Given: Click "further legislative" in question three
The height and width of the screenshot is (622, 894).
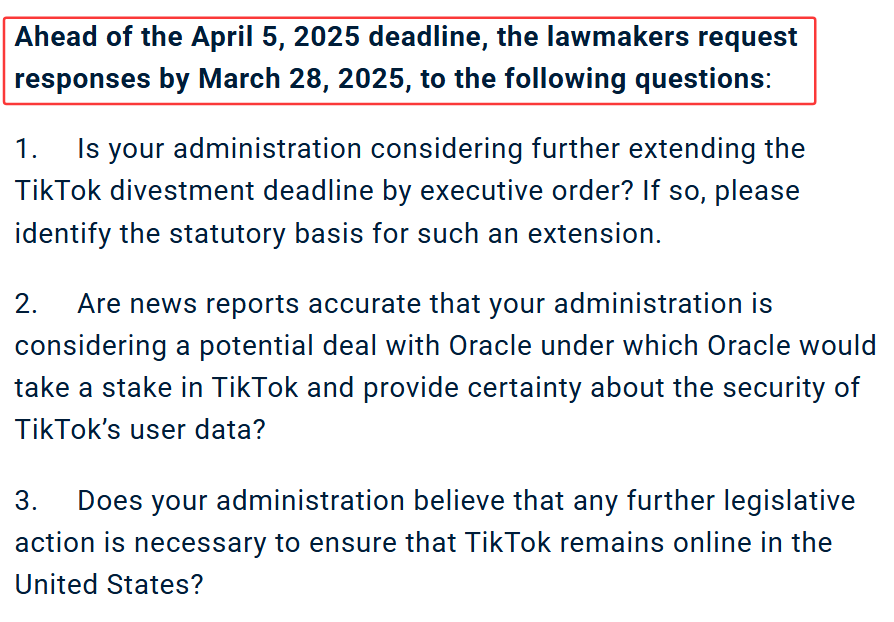Looking at the screenshot, I should tap(741, 501).
